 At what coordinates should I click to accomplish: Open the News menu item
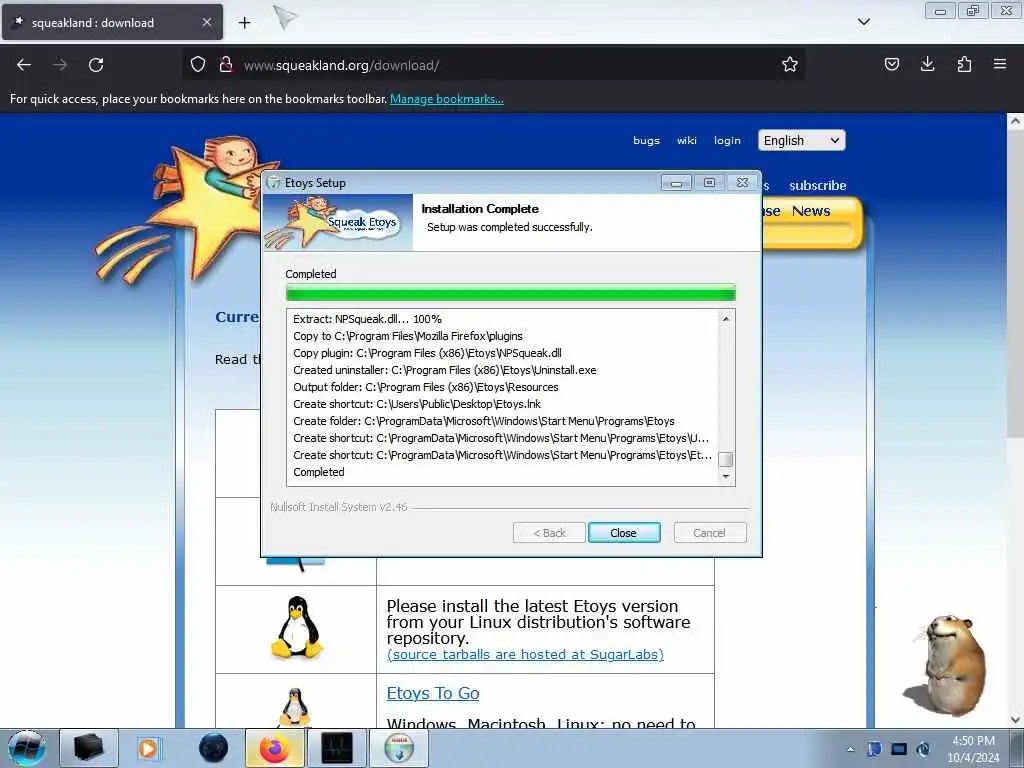click(810, 211)
